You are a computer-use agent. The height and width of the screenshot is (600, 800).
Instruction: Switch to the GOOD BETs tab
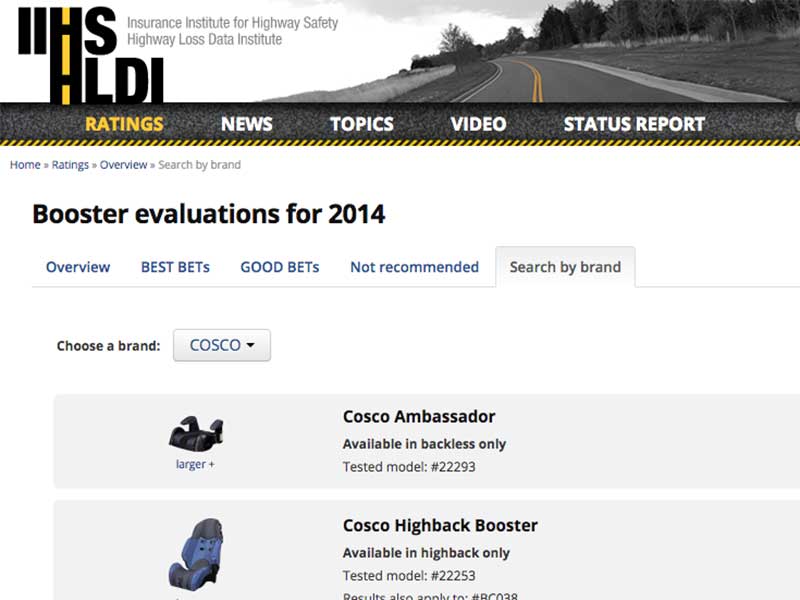(x=280, y=267)
